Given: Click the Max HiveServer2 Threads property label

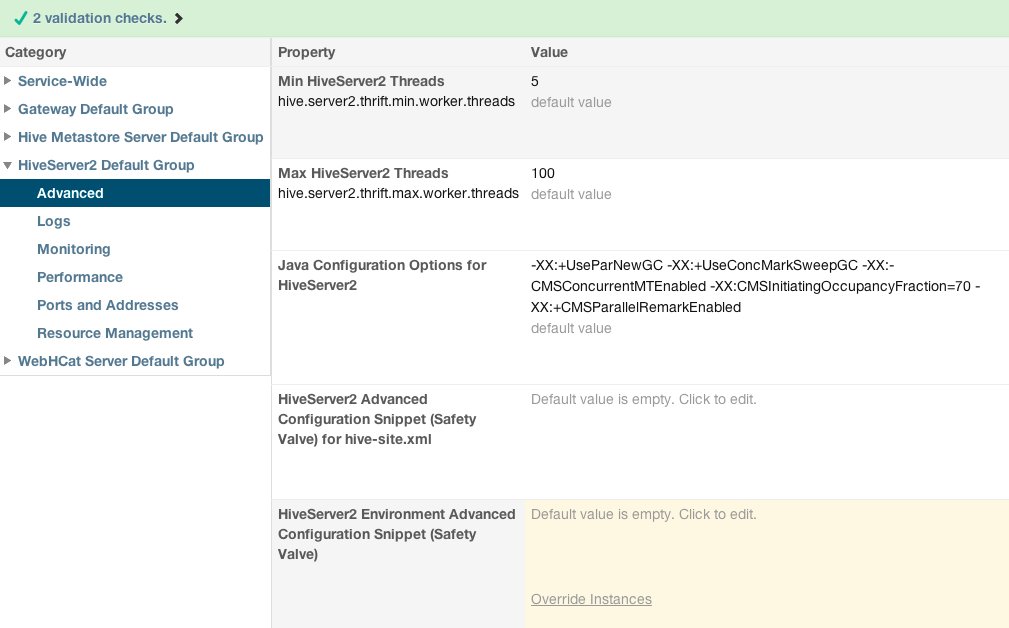Looking at the screenshot, I should 363,173.
